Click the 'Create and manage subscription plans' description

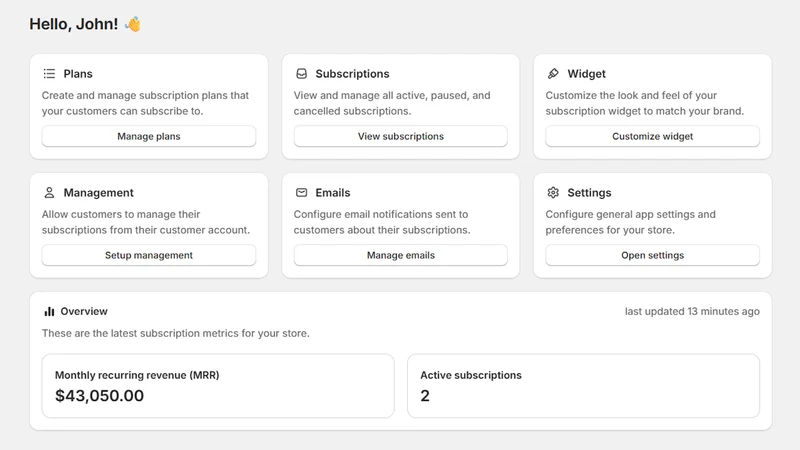tap(145, 103)
